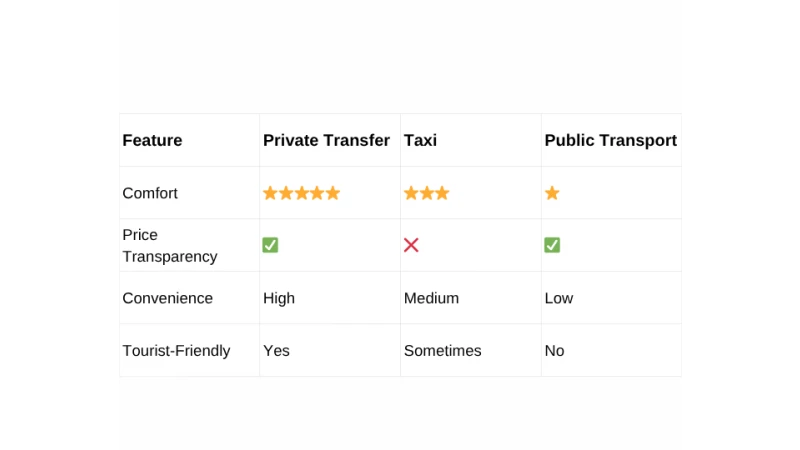Select the Medium convenience cell

[431, 298]
